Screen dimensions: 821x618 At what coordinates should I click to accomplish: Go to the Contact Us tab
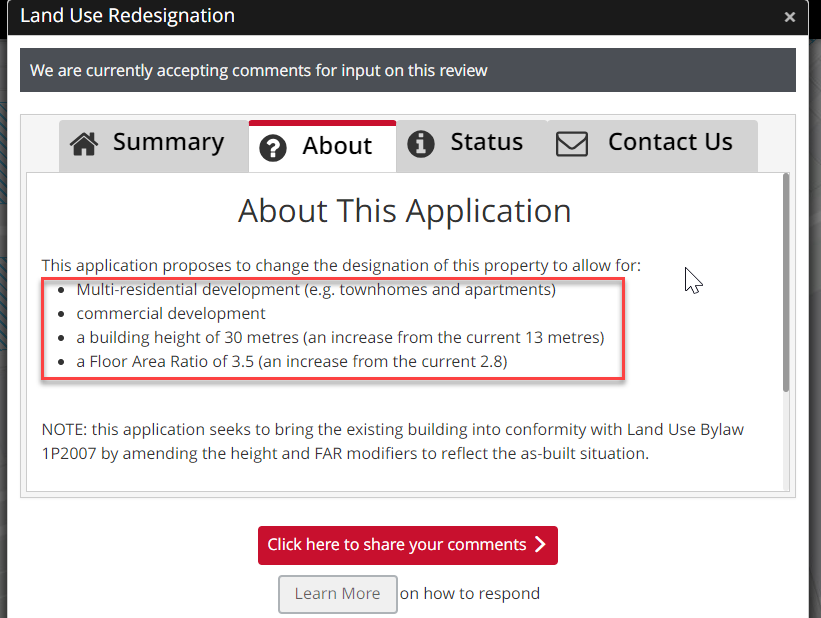(x=669, y=143)
